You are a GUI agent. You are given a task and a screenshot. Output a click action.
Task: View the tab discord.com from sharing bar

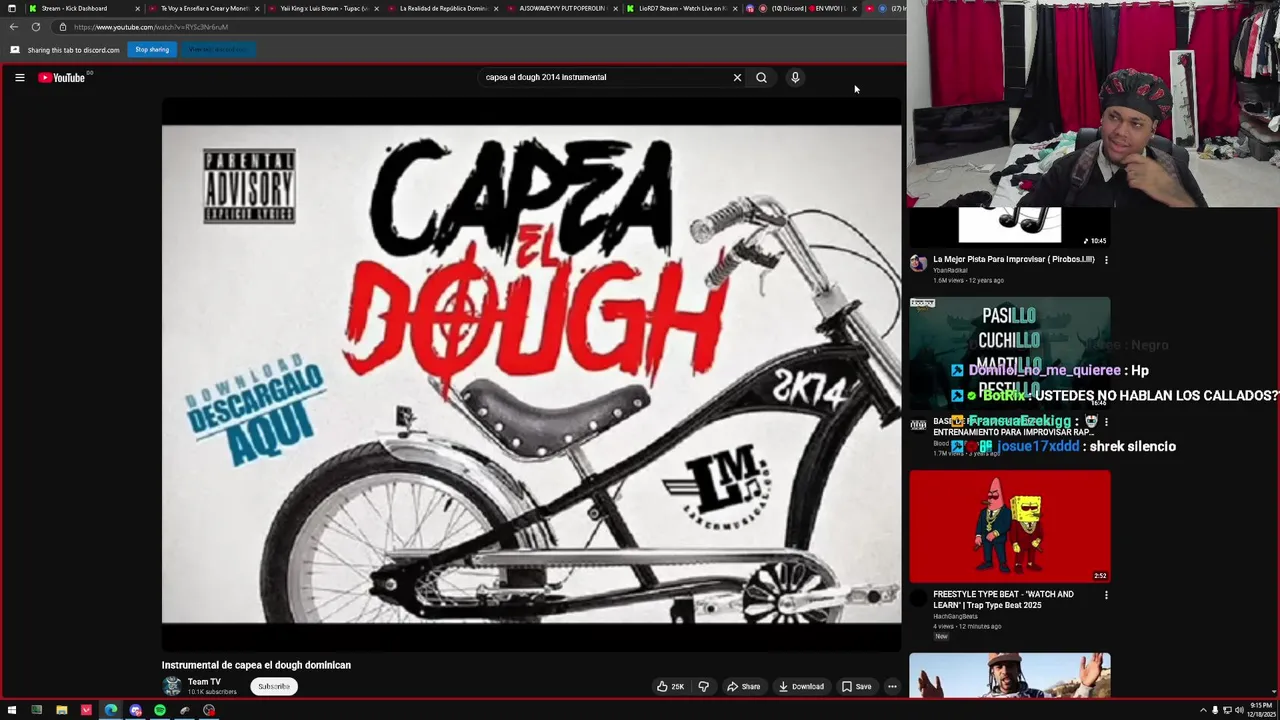coord(217,49)
